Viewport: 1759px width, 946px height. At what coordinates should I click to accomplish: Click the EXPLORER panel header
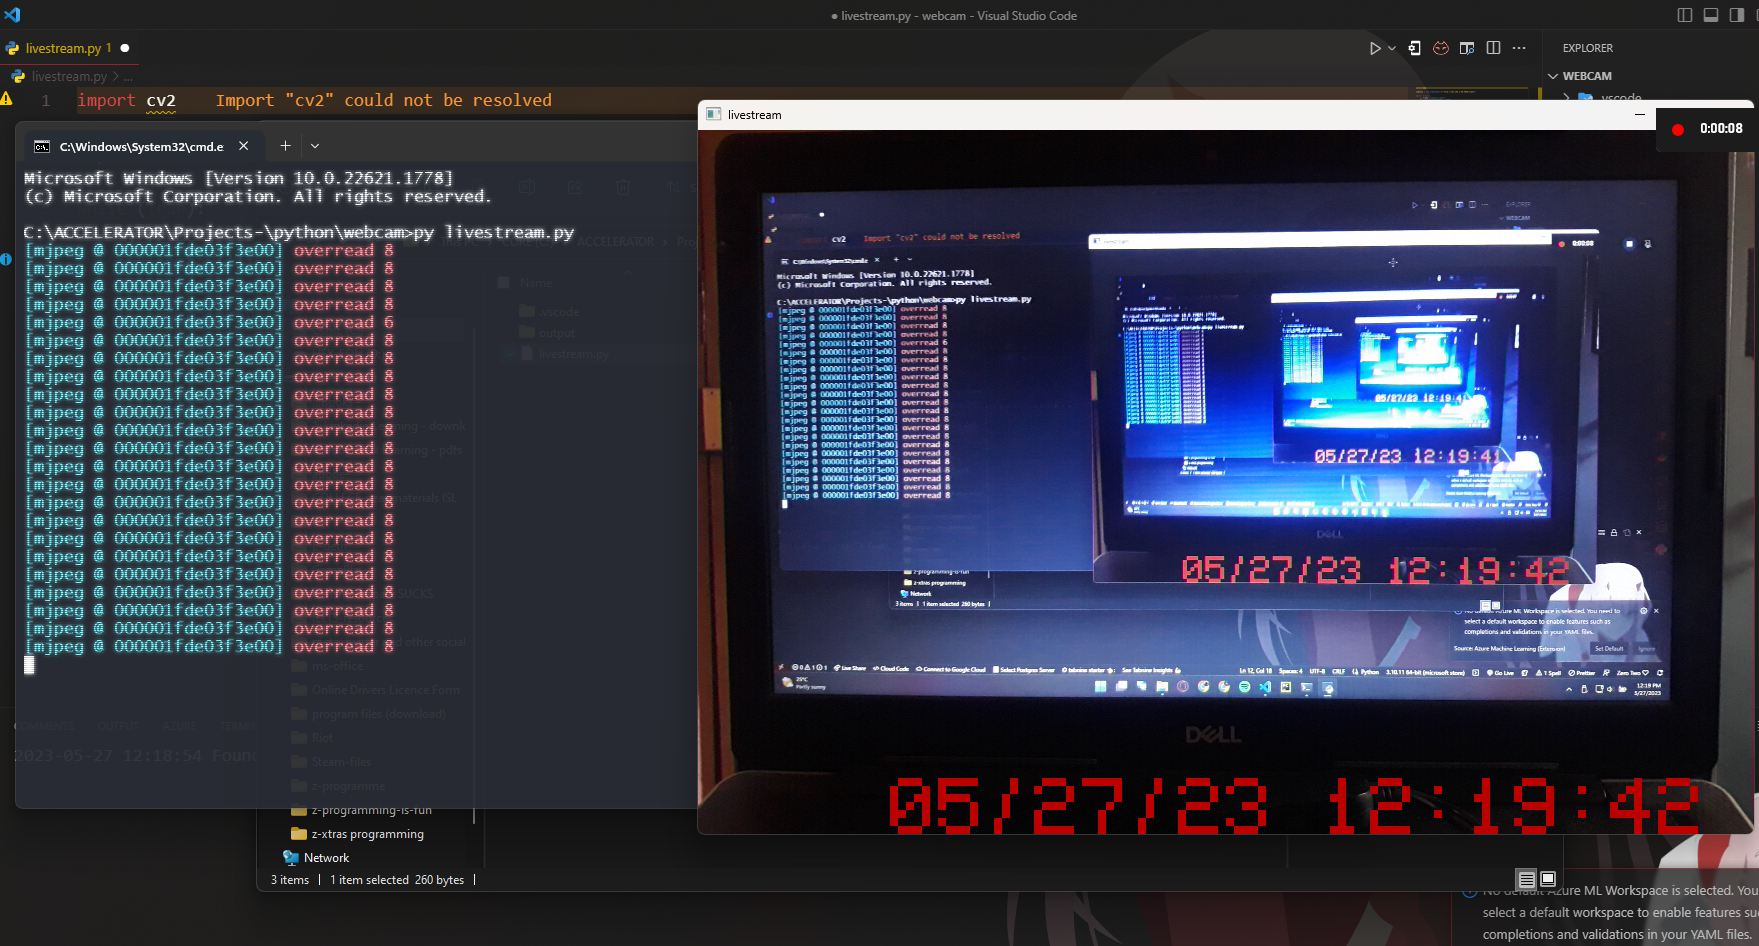1588,48
